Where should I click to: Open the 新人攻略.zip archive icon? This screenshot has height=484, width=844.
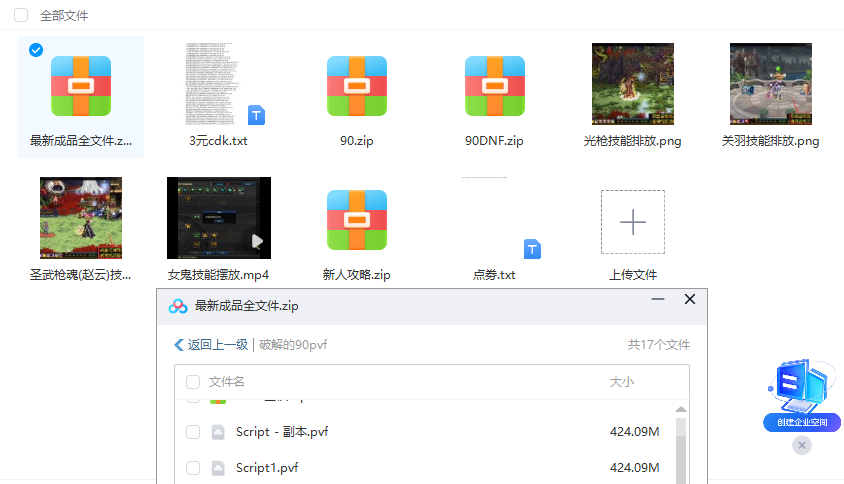coord(356,219)
